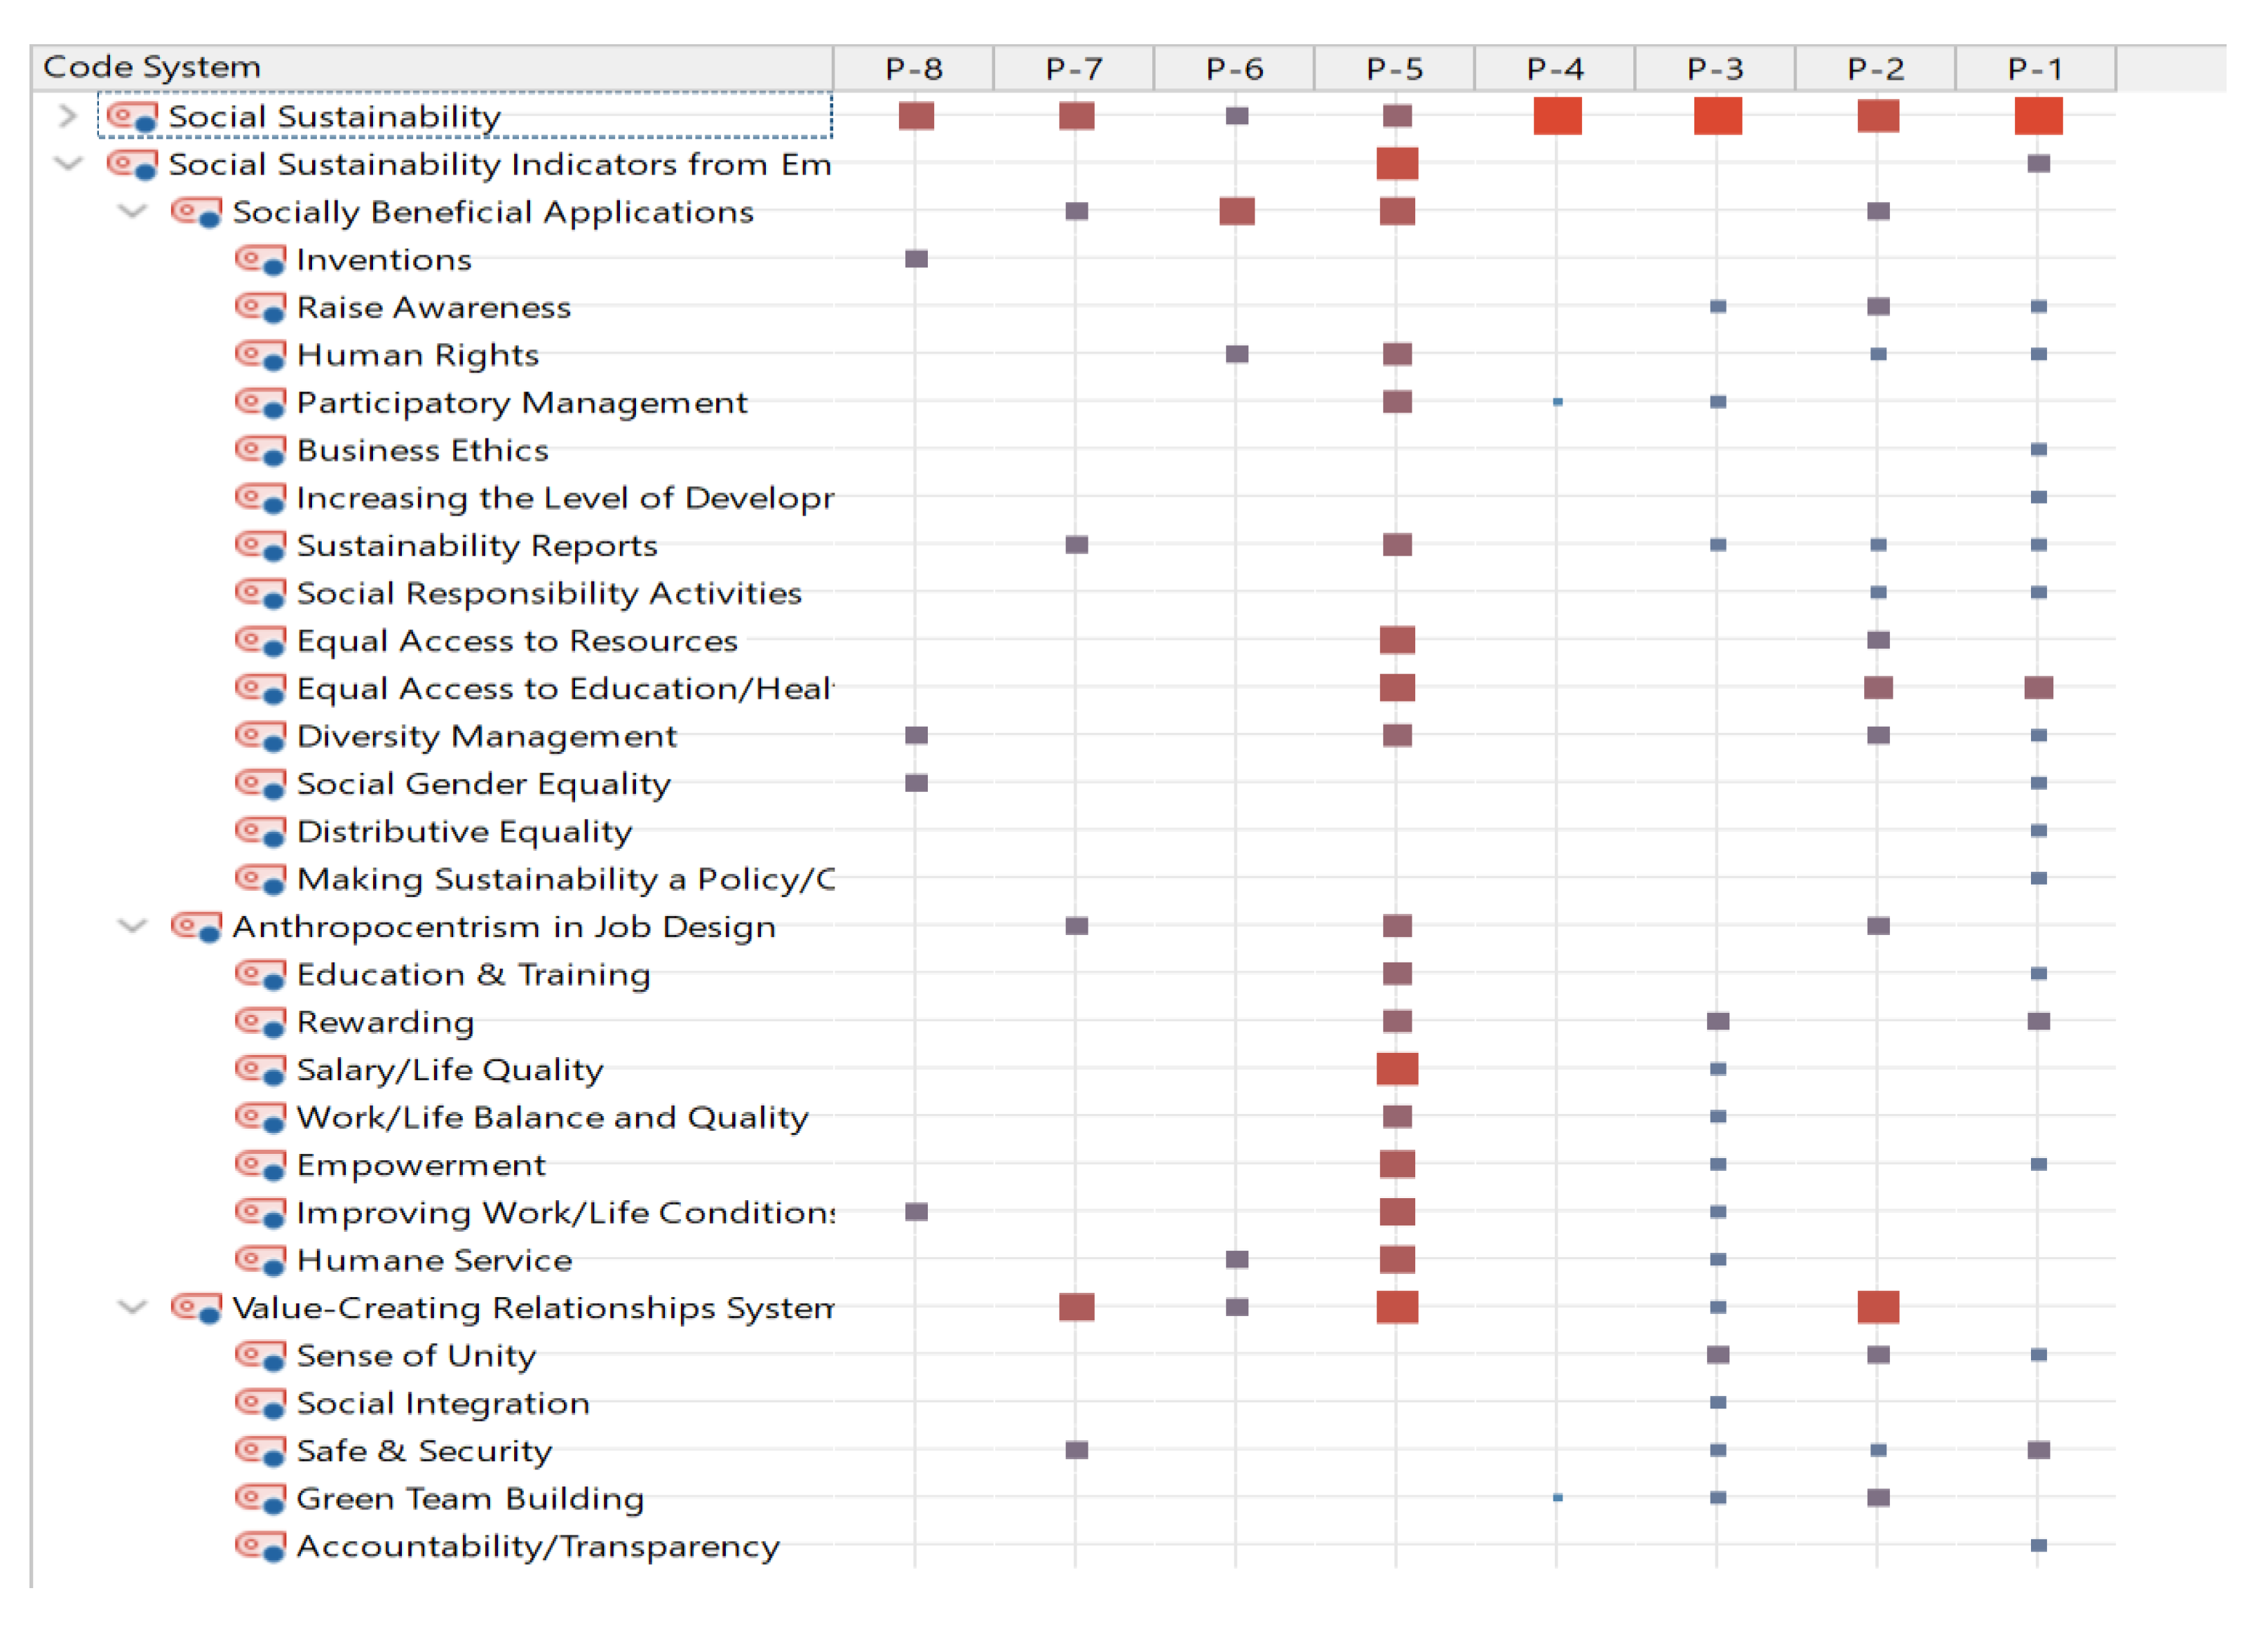The height and width of the screenshot is (1626, 2268).
Task: Click the Value-Creating Relationships square under P-2
Action: (x=1877, y=1307)
